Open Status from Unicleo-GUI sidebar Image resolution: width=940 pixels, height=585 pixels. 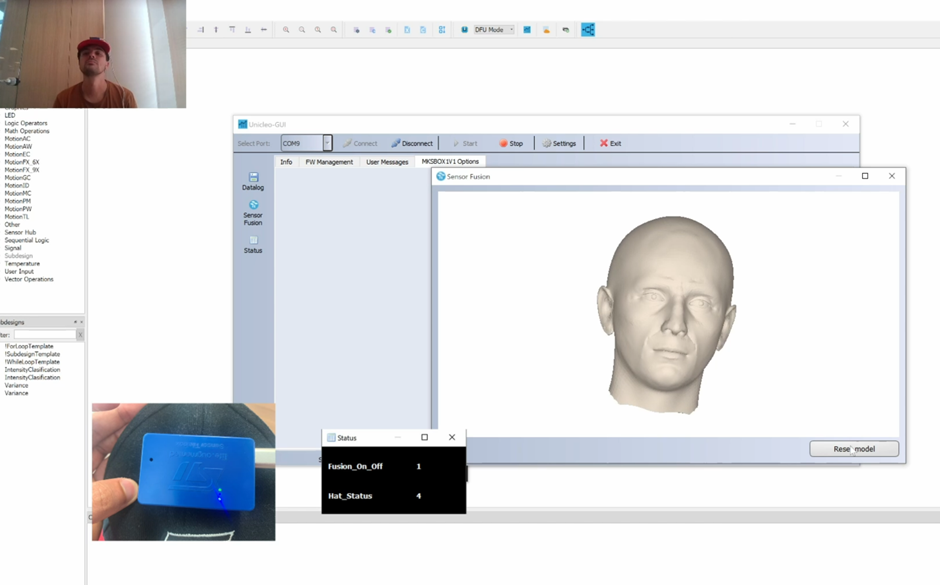(253, 245)
